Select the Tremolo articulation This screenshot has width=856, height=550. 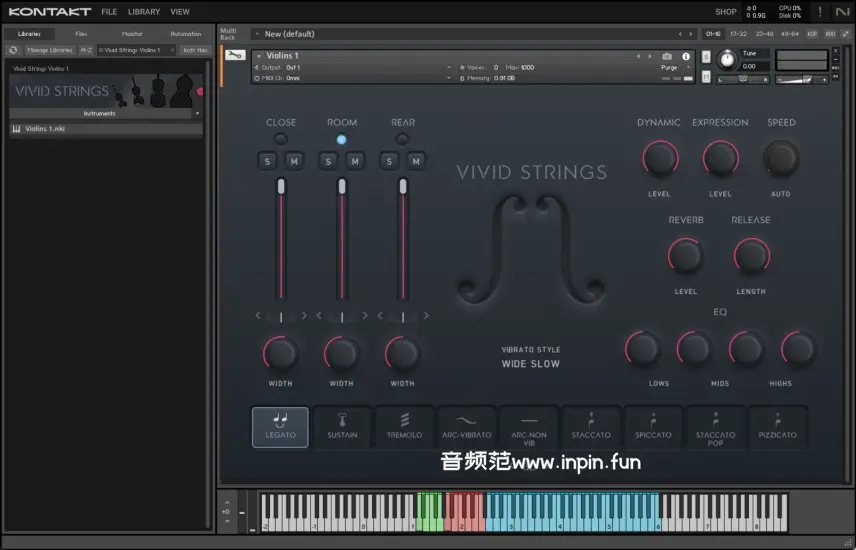[404, 427]
